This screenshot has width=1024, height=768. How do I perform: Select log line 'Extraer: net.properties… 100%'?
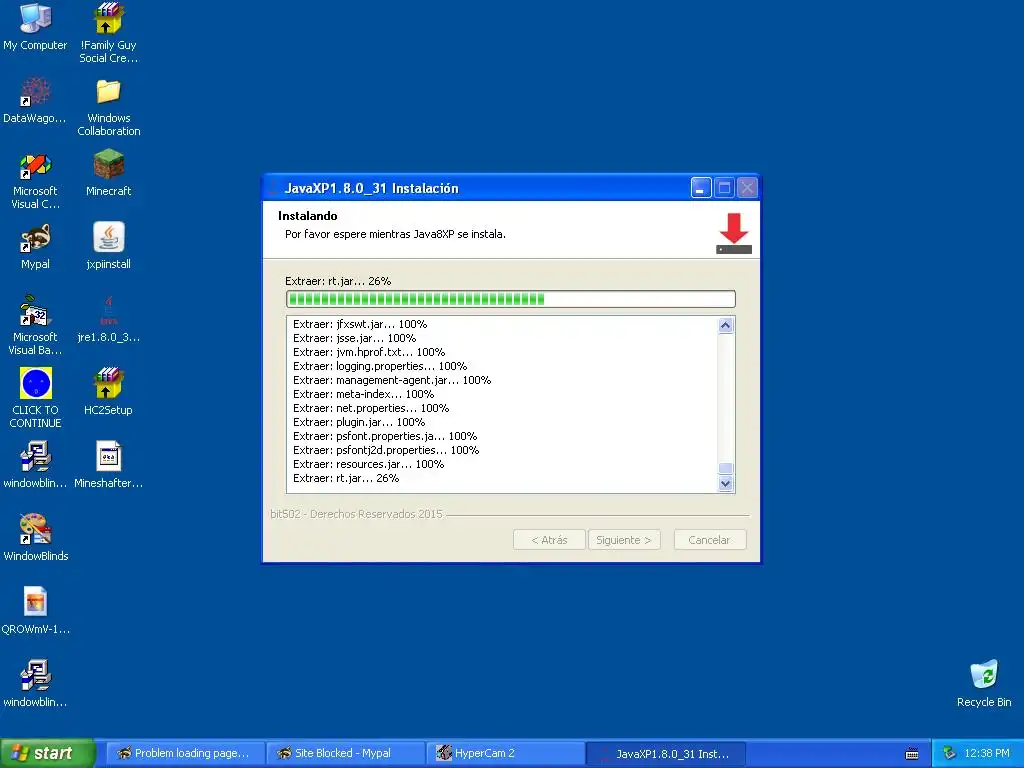pos(371,408)
